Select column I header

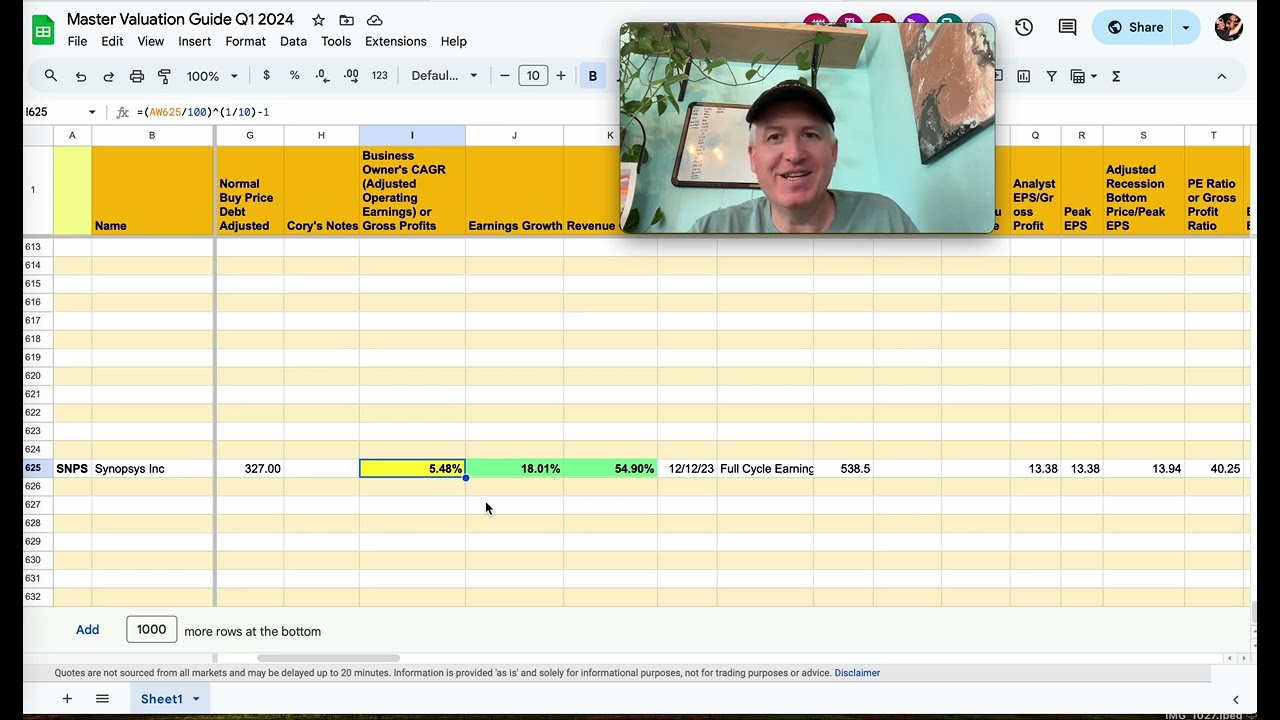point(412,135)
